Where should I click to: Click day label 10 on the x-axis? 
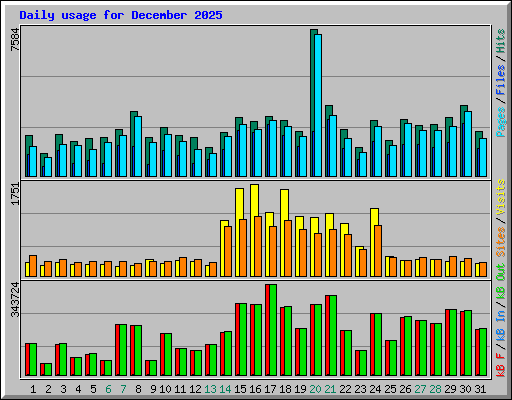165,389
